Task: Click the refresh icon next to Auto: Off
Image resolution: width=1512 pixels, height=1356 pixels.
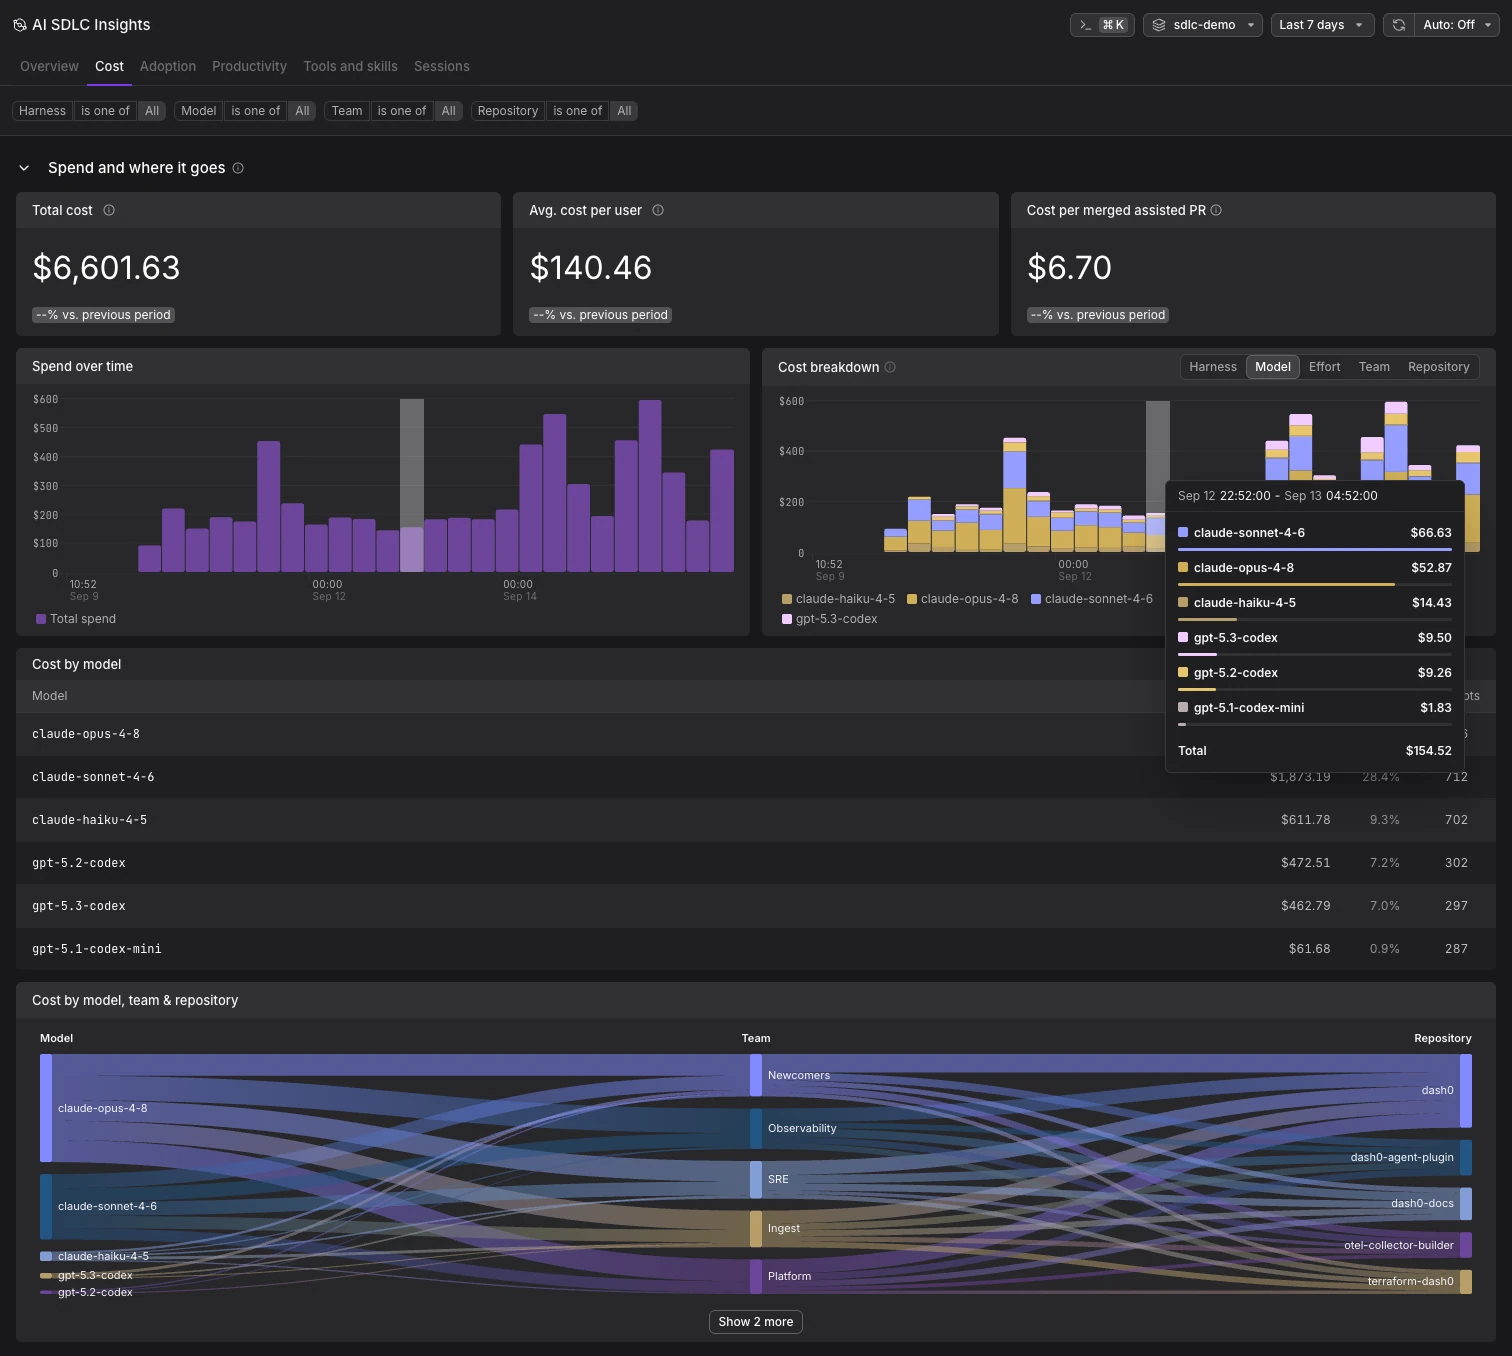Action: (1399, 25)
